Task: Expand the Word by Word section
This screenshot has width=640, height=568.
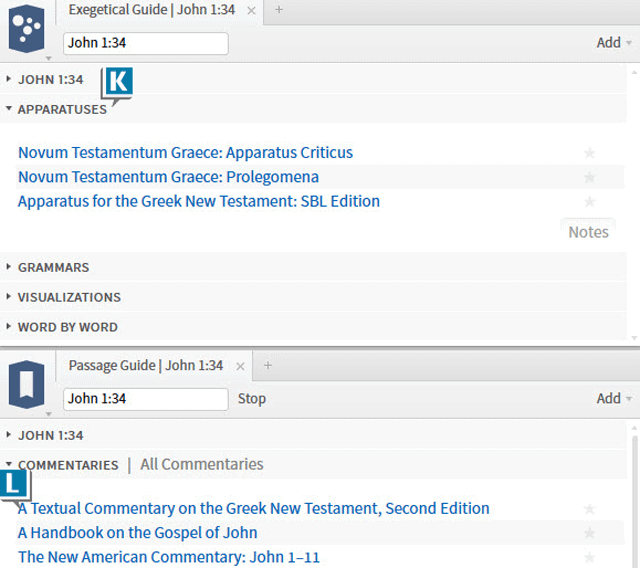Action: pos(68,327)
